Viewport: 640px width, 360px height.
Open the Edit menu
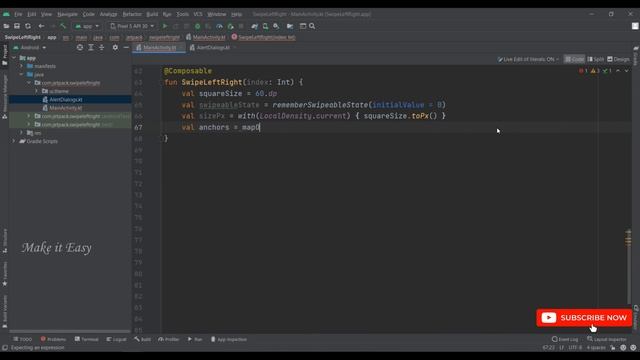click(31, 14)
